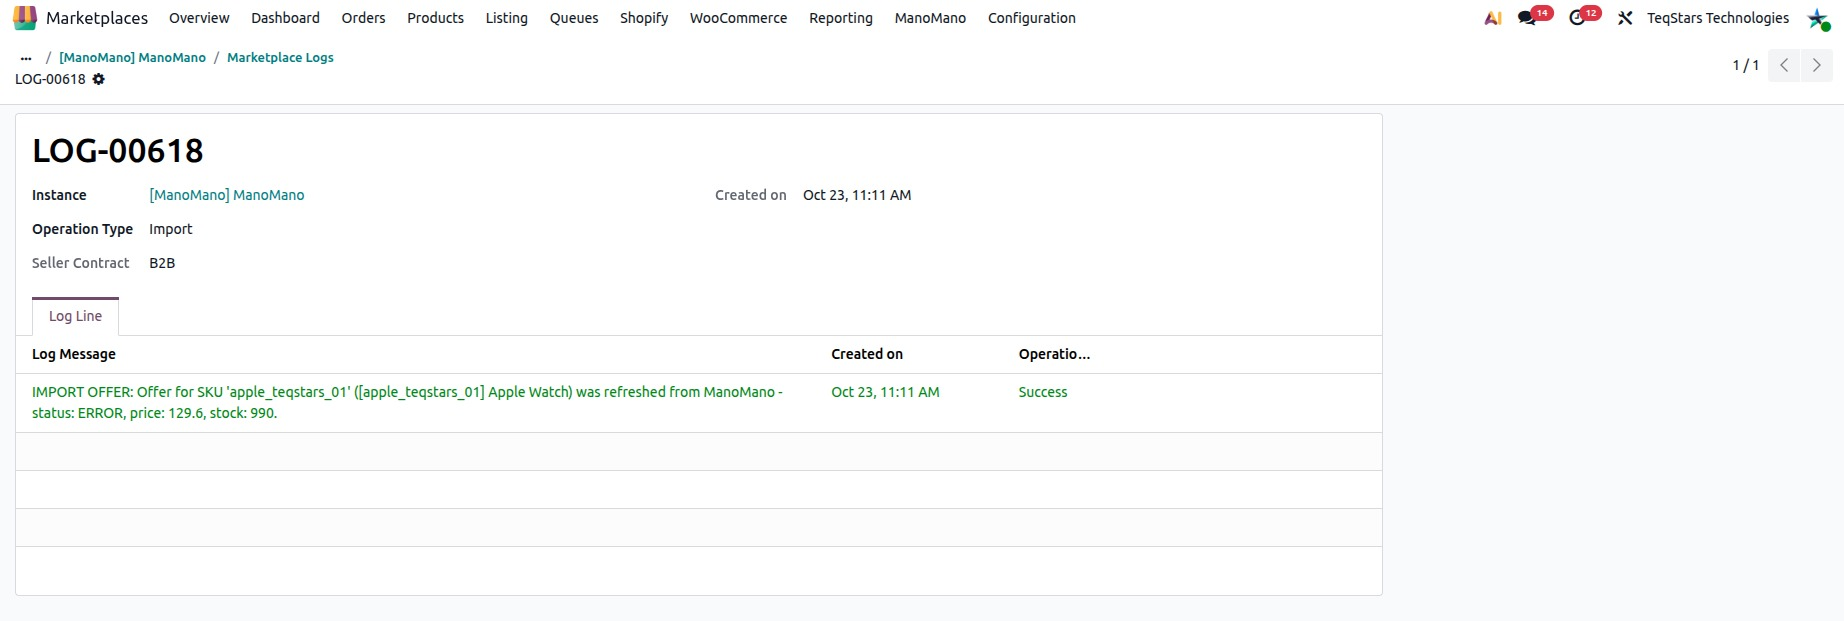
Task: Open the messages icon with 14 badge
Action: pos(1527,18)
